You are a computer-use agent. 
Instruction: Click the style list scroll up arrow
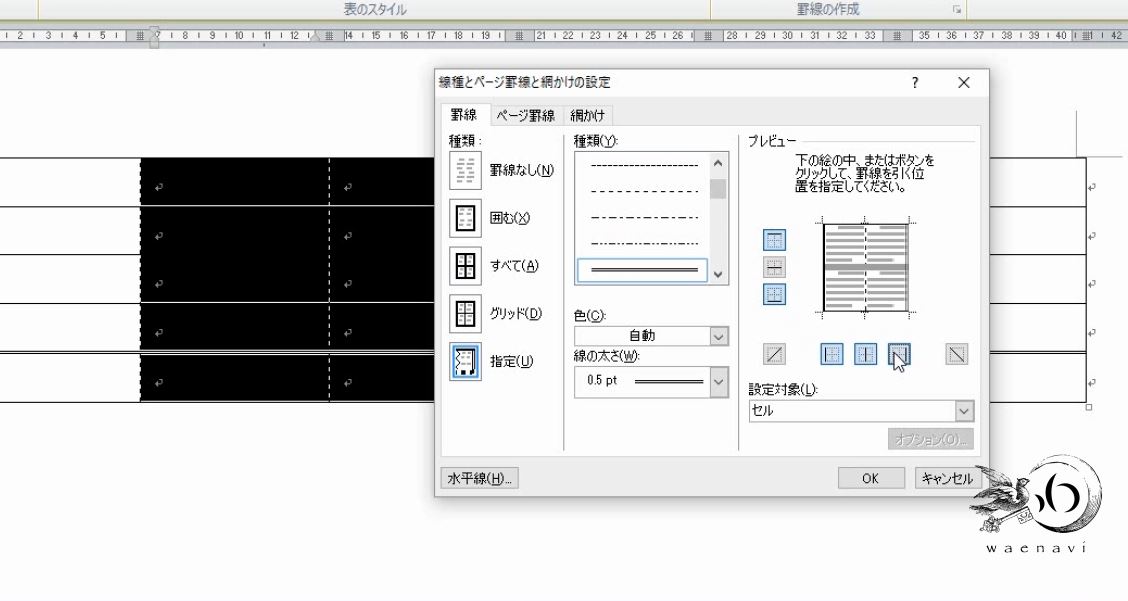pyautogui.click(x=718, y=163)
